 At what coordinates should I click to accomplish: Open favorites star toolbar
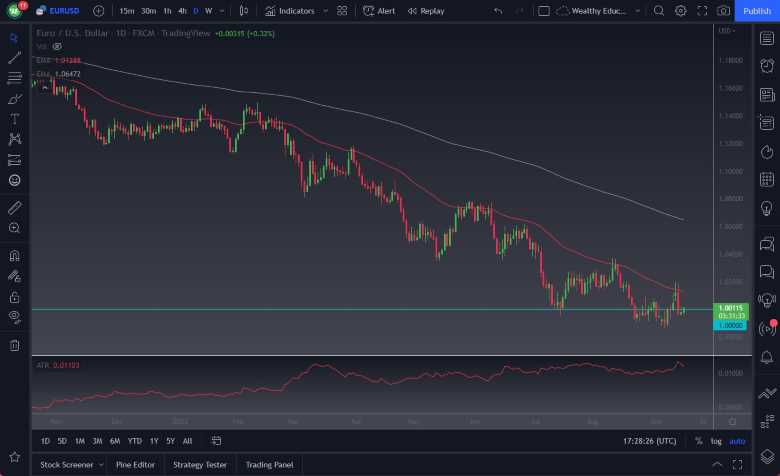coord(14,457)
